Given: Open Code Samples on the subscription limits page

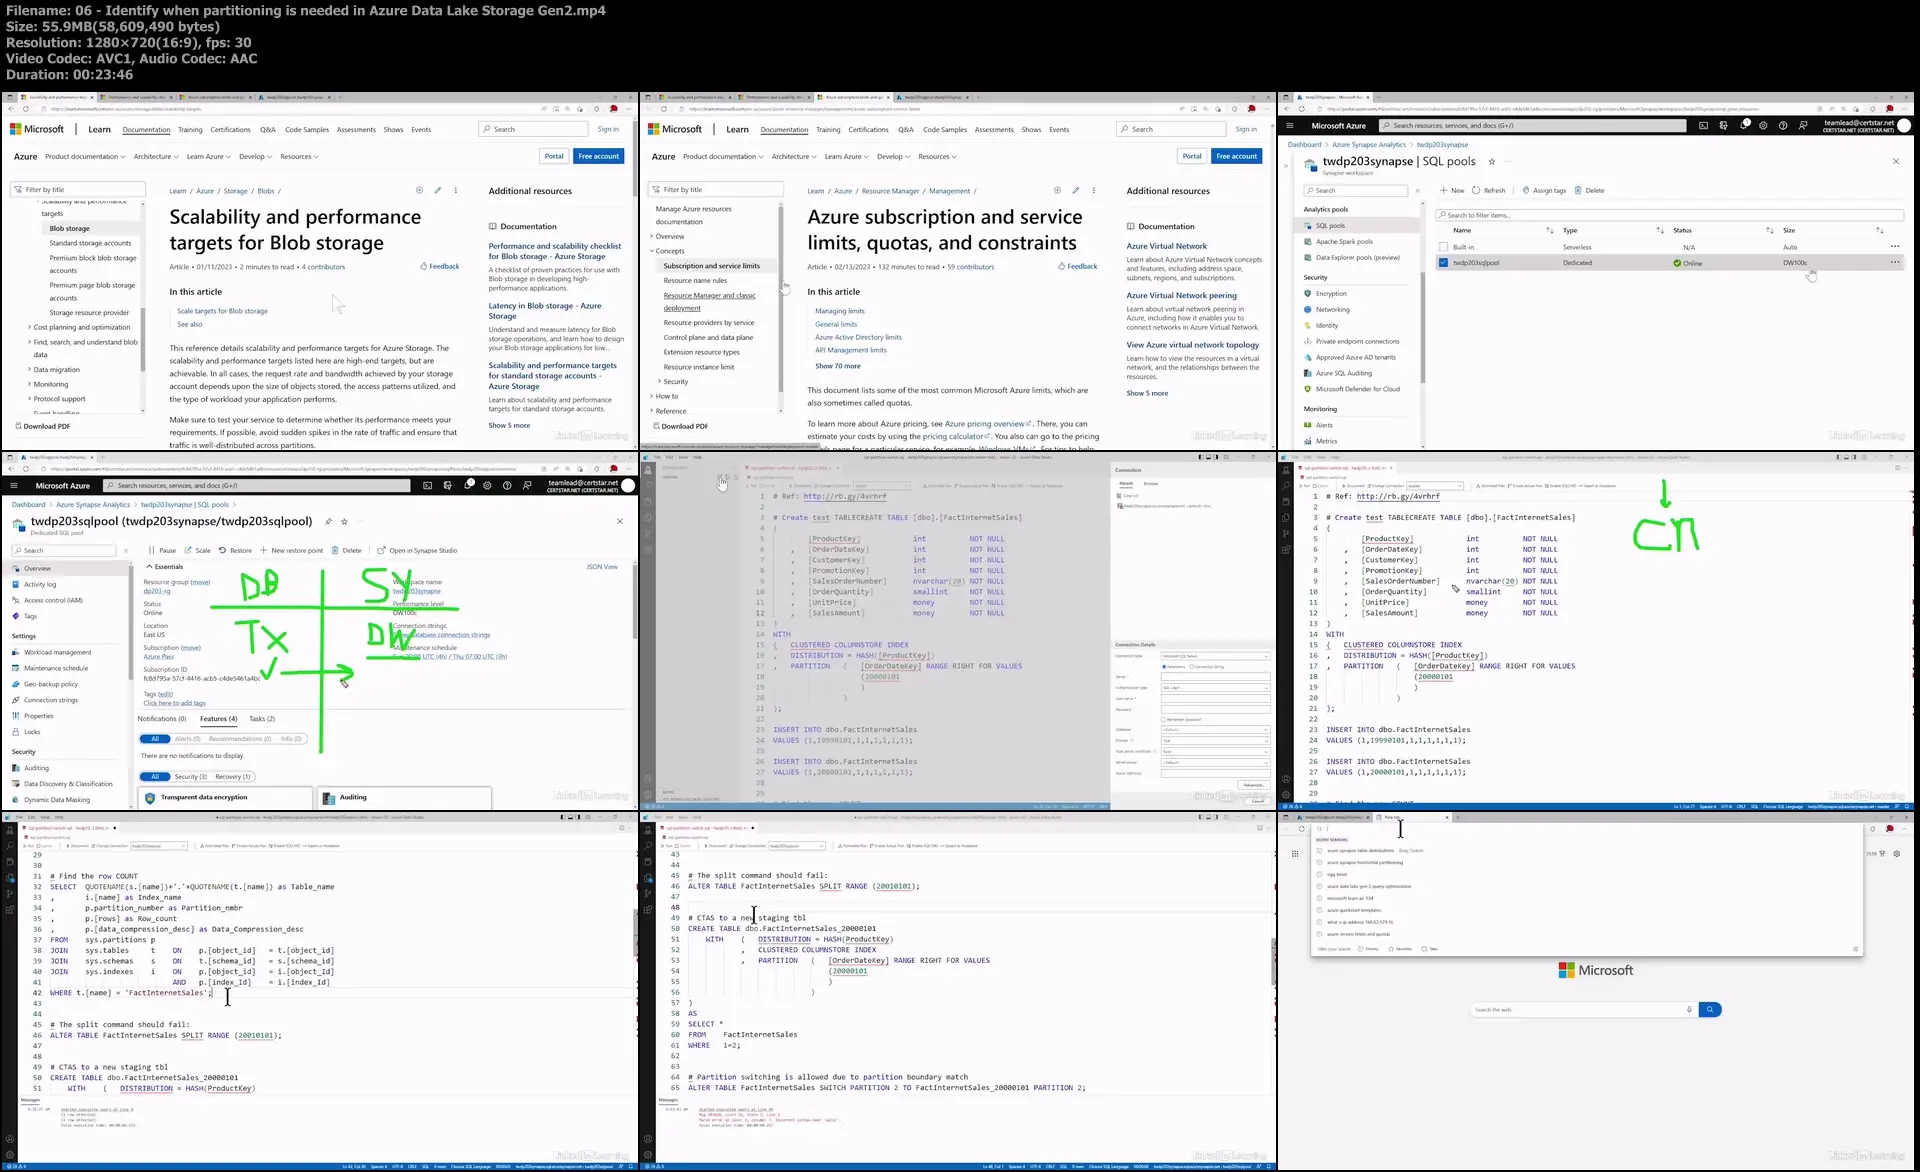Looking at the screenshot, I should (945, 130).
